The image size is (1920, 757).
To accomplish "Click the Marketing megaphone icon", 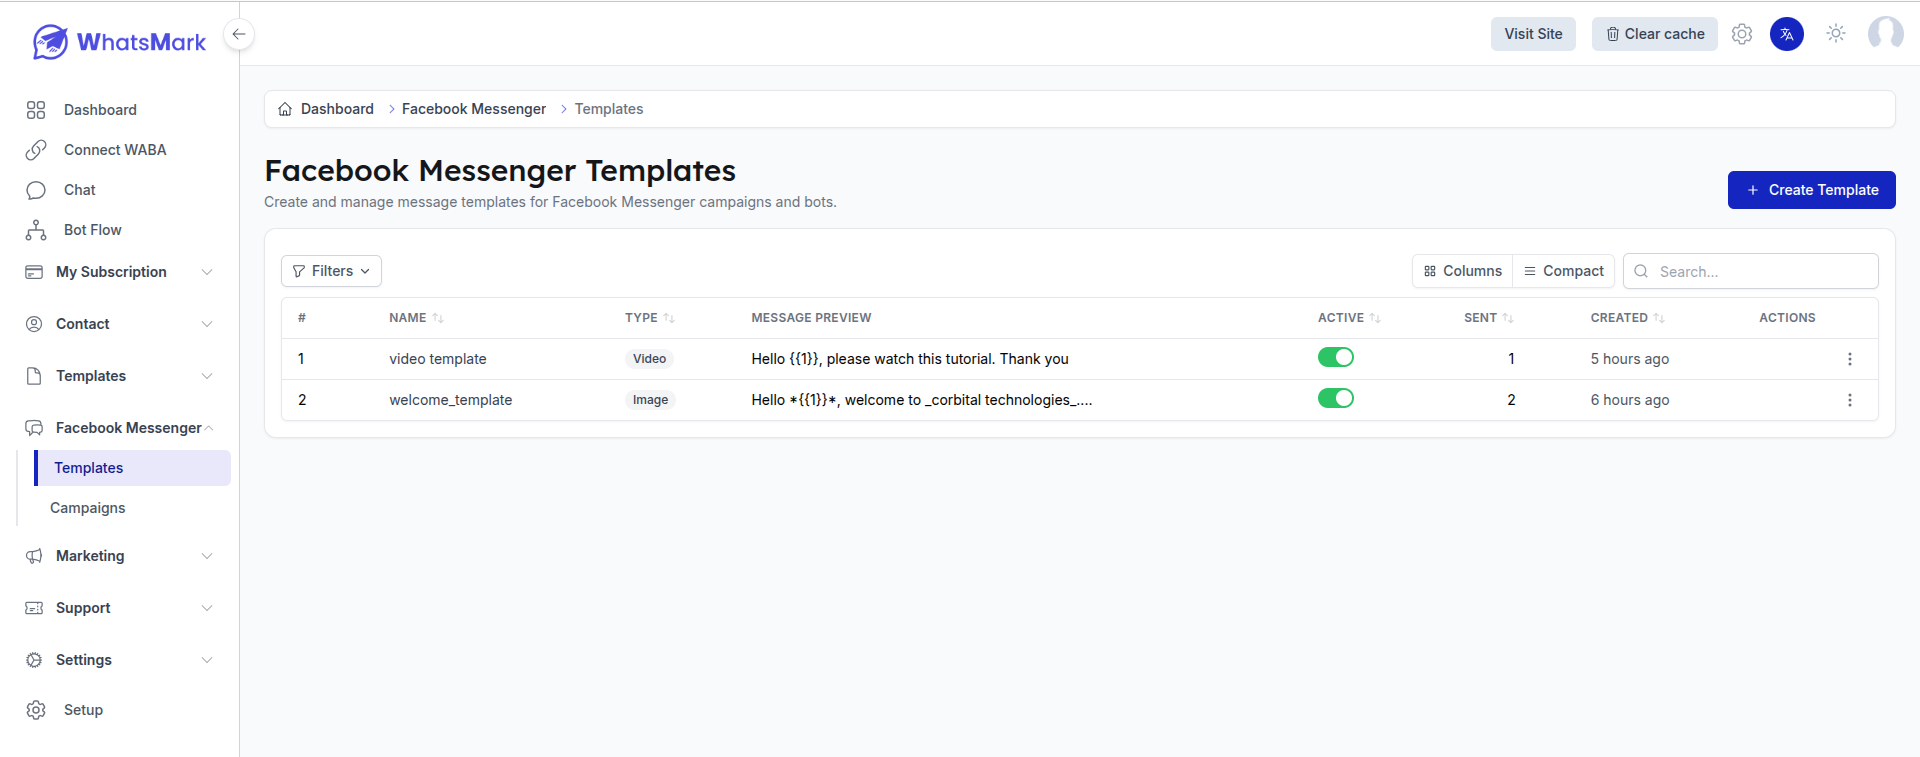I will click(34, 556).
